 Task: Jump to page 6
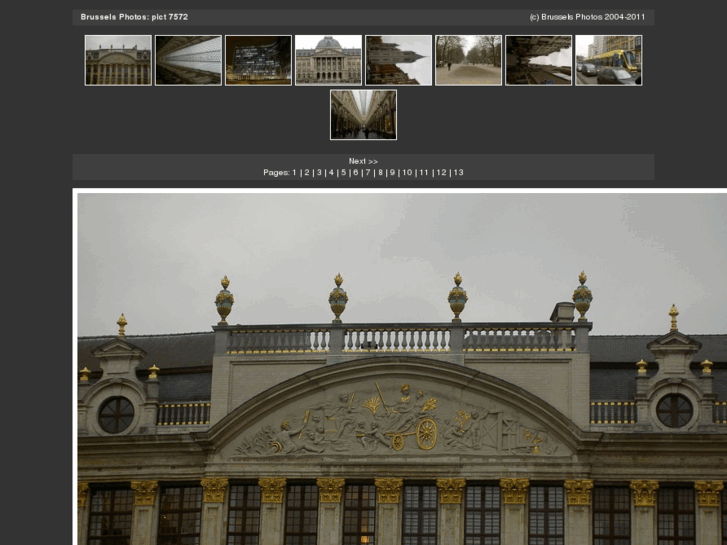(x=356, y=173)
